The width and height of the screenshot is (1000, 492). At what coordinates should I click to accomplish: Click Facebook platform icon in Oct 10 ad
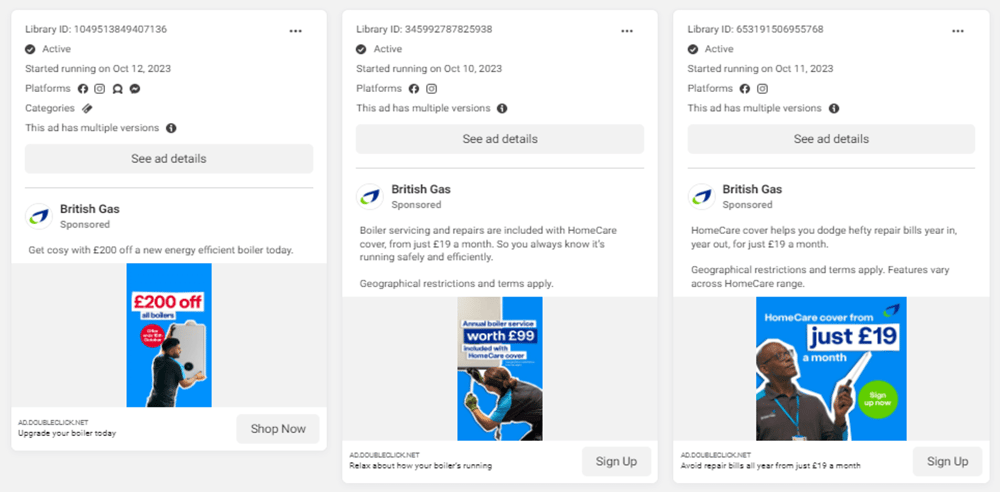[414, 89]
